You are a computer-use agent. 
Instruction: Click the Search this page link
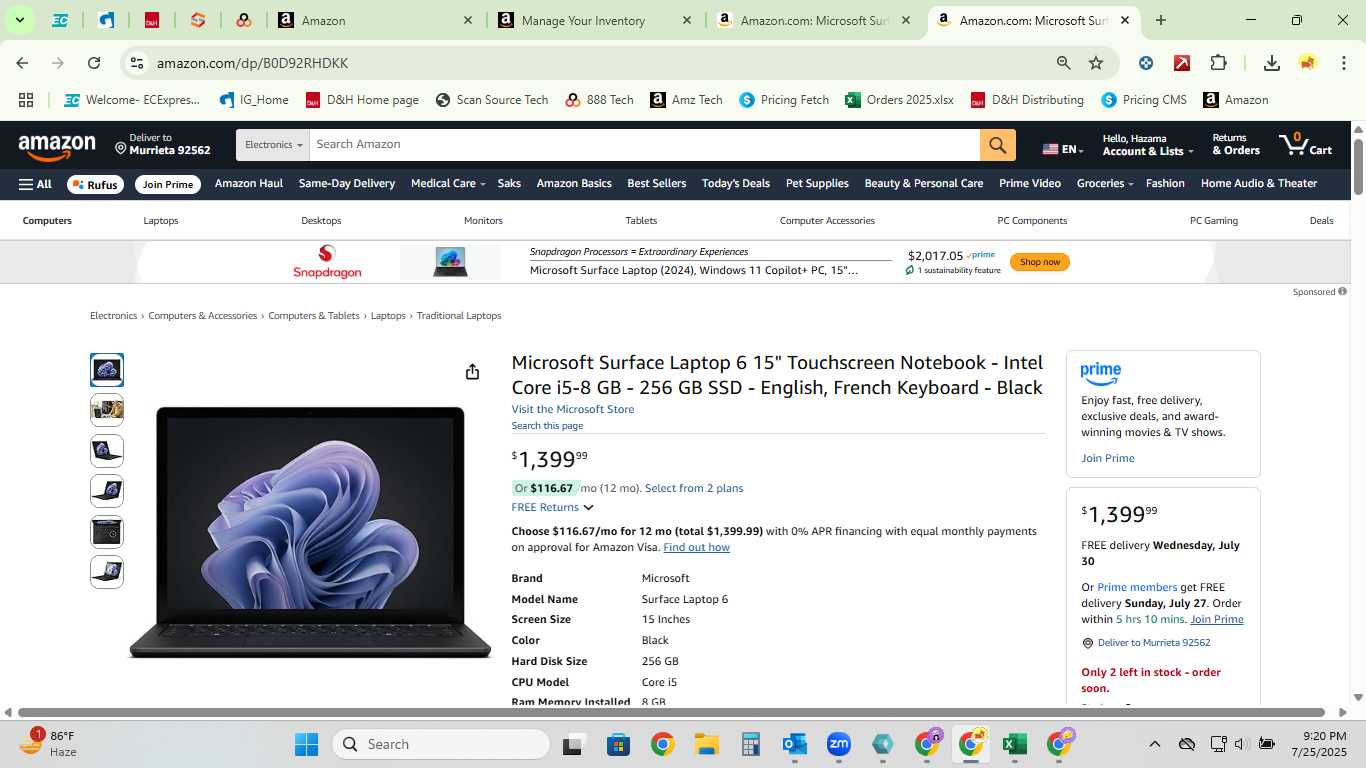tap(547, 426)
